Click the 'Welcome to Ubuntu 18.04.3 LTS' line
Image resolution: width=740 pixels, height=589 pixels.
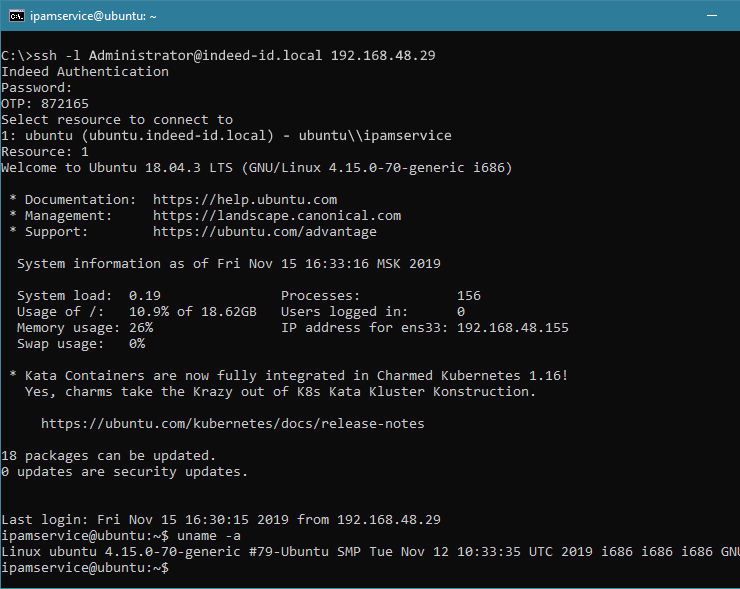click(256, 168)
